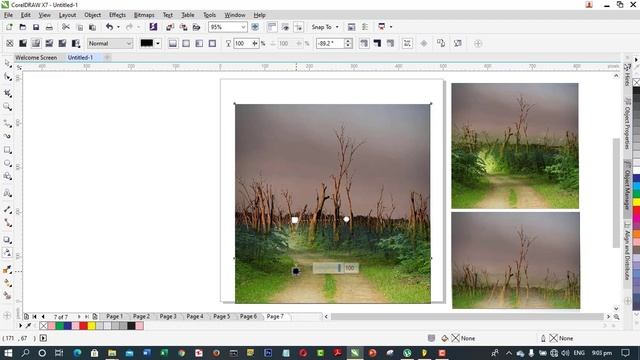
Task: Go to the first page button
Action: point(35,316)
